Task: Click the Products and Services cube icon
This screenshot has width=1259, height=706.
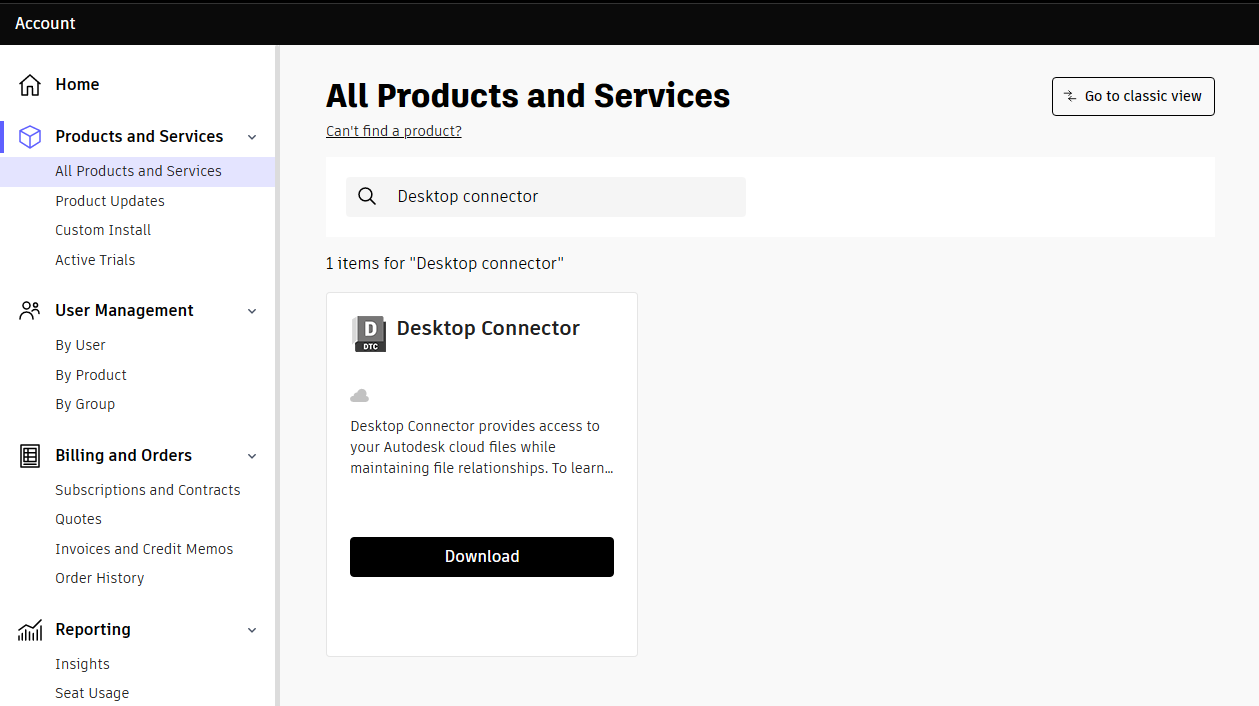Action: [30, 137]
